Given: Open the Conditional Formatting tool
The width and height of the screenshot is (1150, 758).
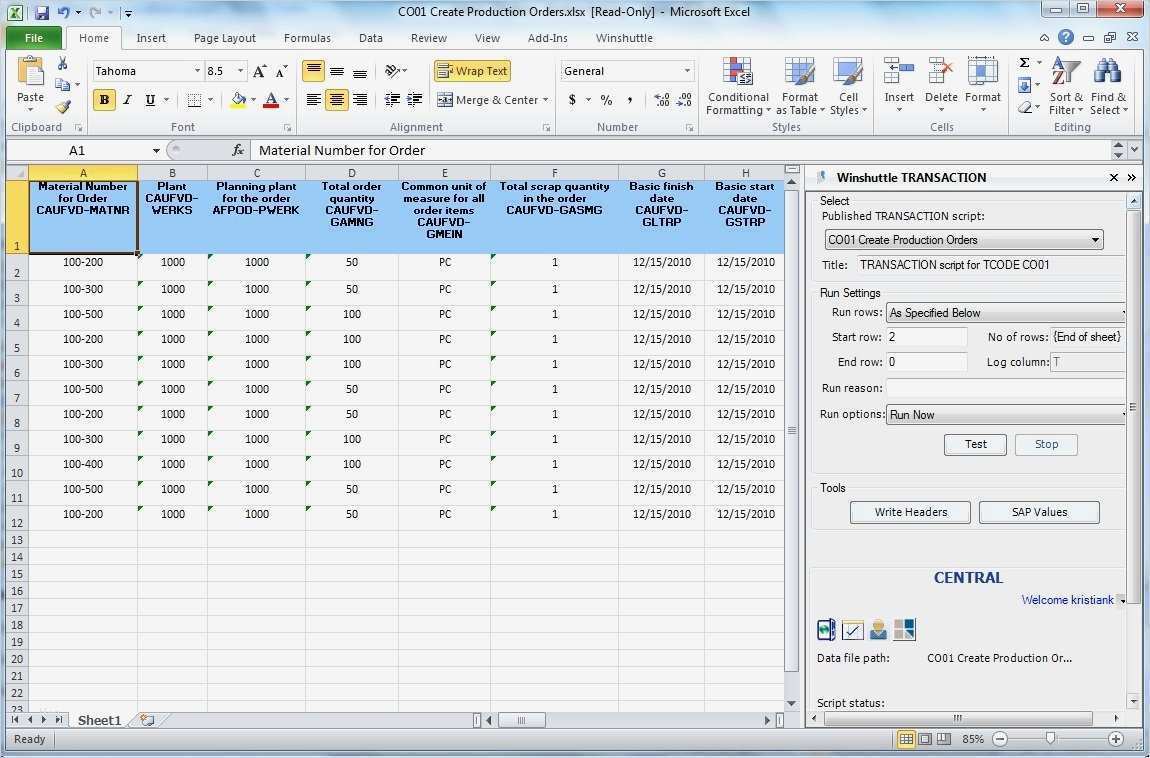Looking at the screenshot, I should click(x=737, y=88).
